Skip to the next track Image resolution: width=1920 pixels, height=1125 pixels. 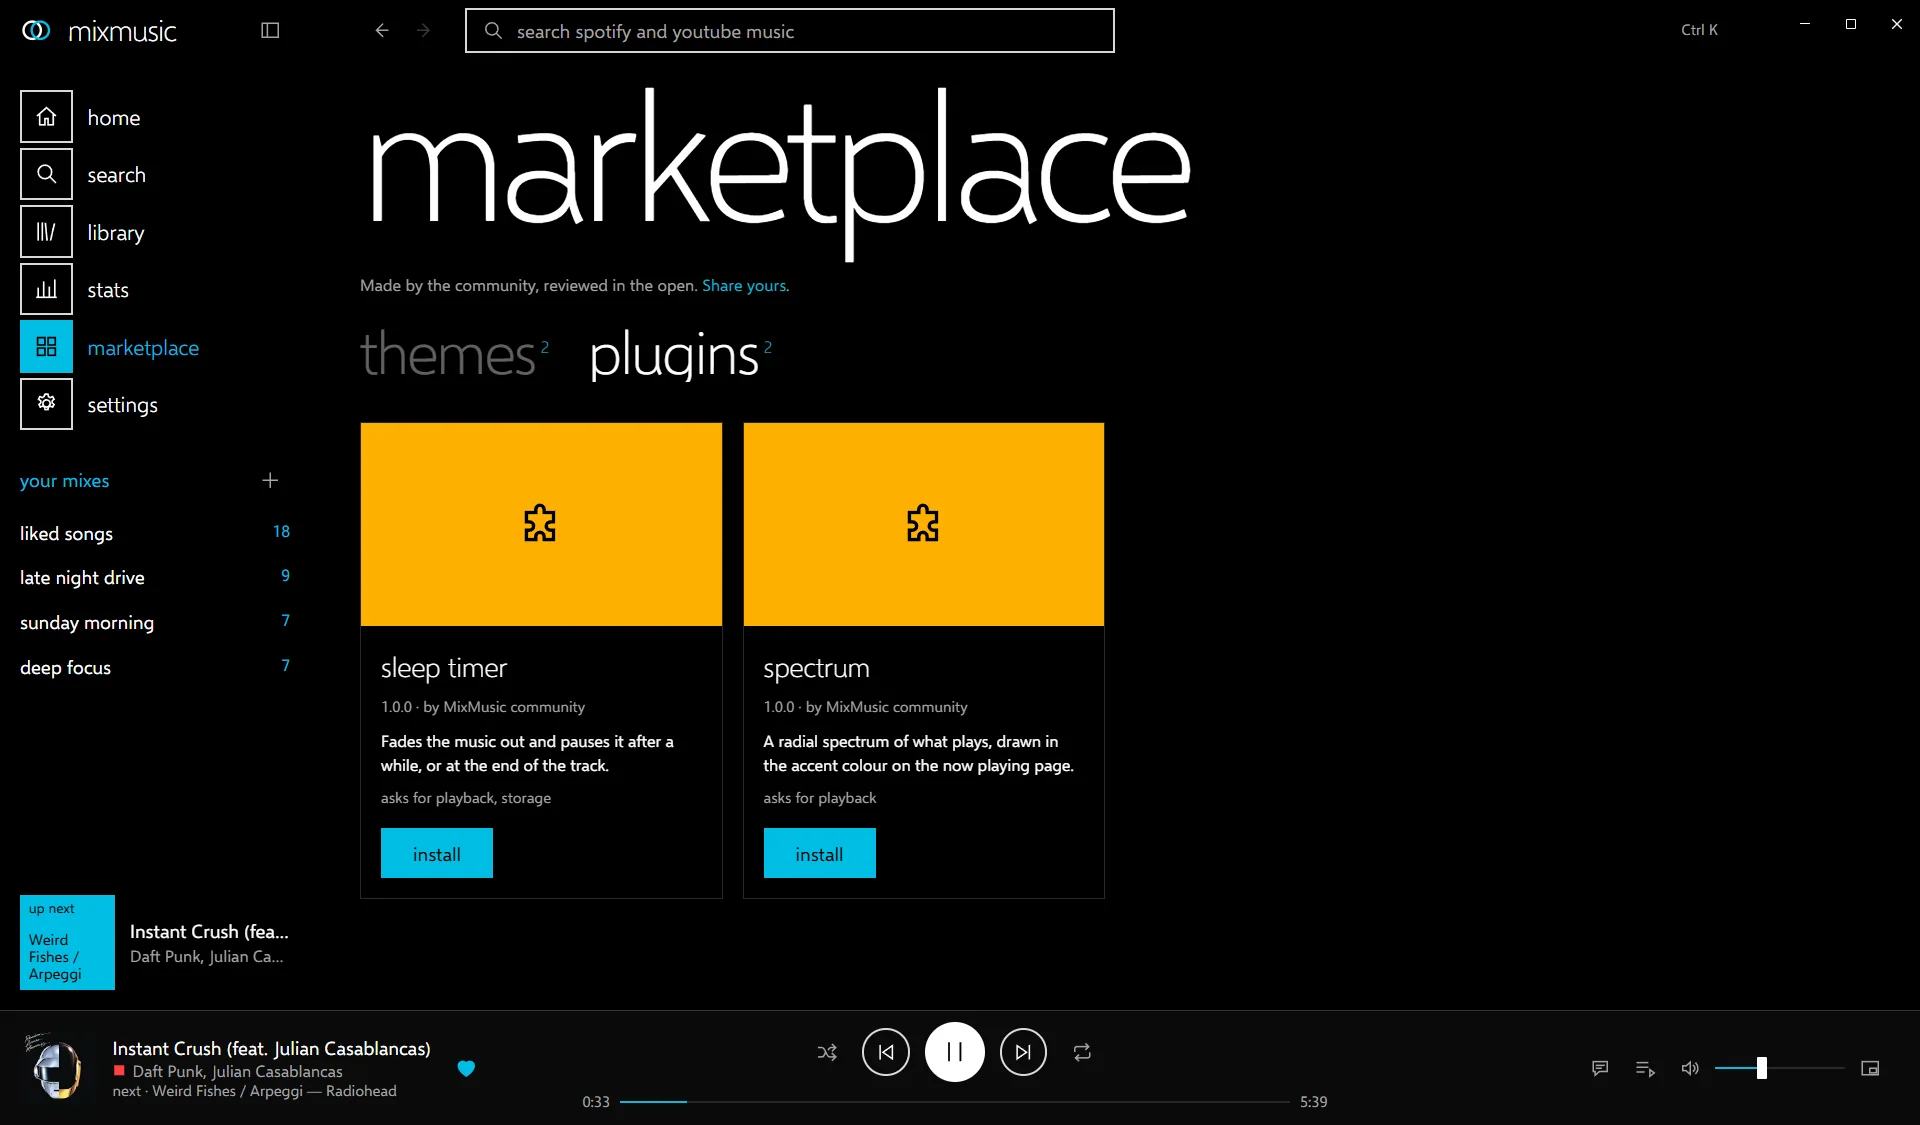(x=1023, y=1052)
